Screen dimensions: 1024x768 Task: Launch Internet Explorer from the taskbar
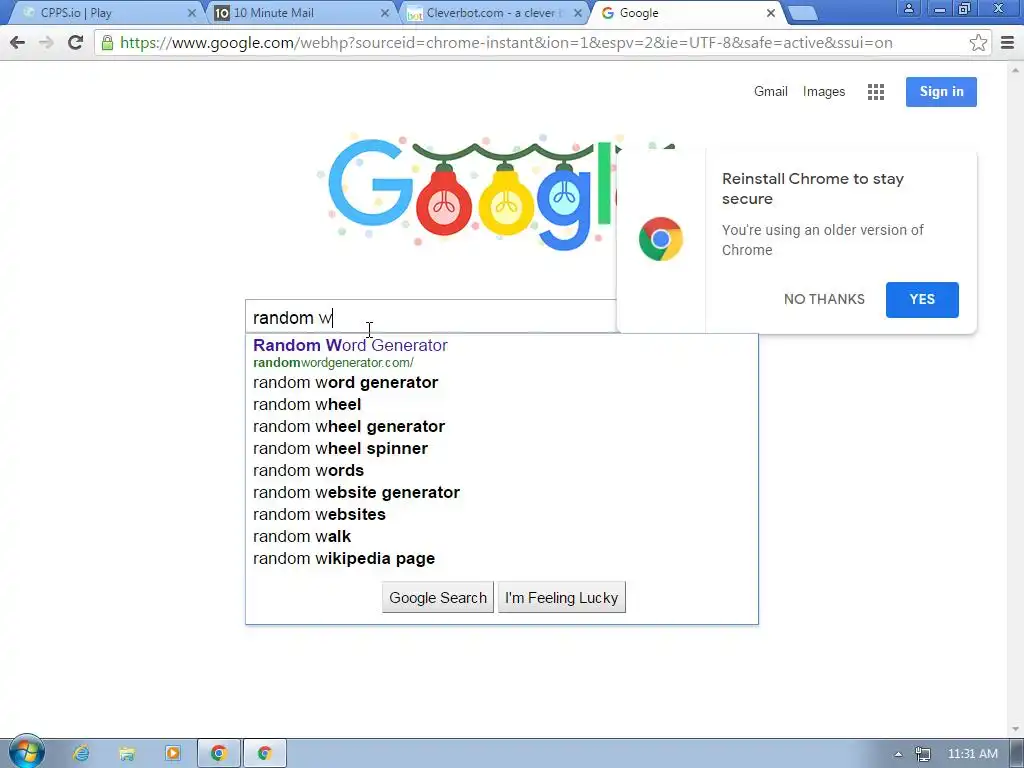(x=81, y=753)
